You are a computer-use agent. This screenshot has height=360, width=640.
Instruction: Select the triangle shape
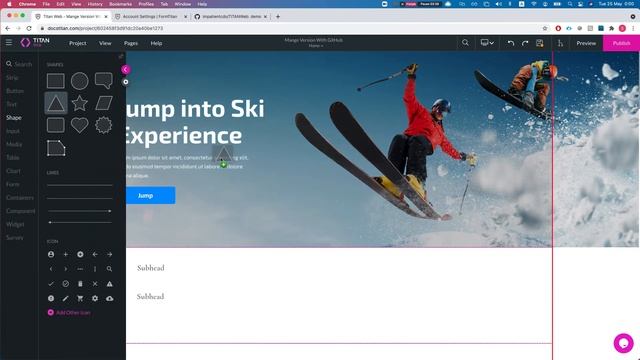tap(56, 103)
